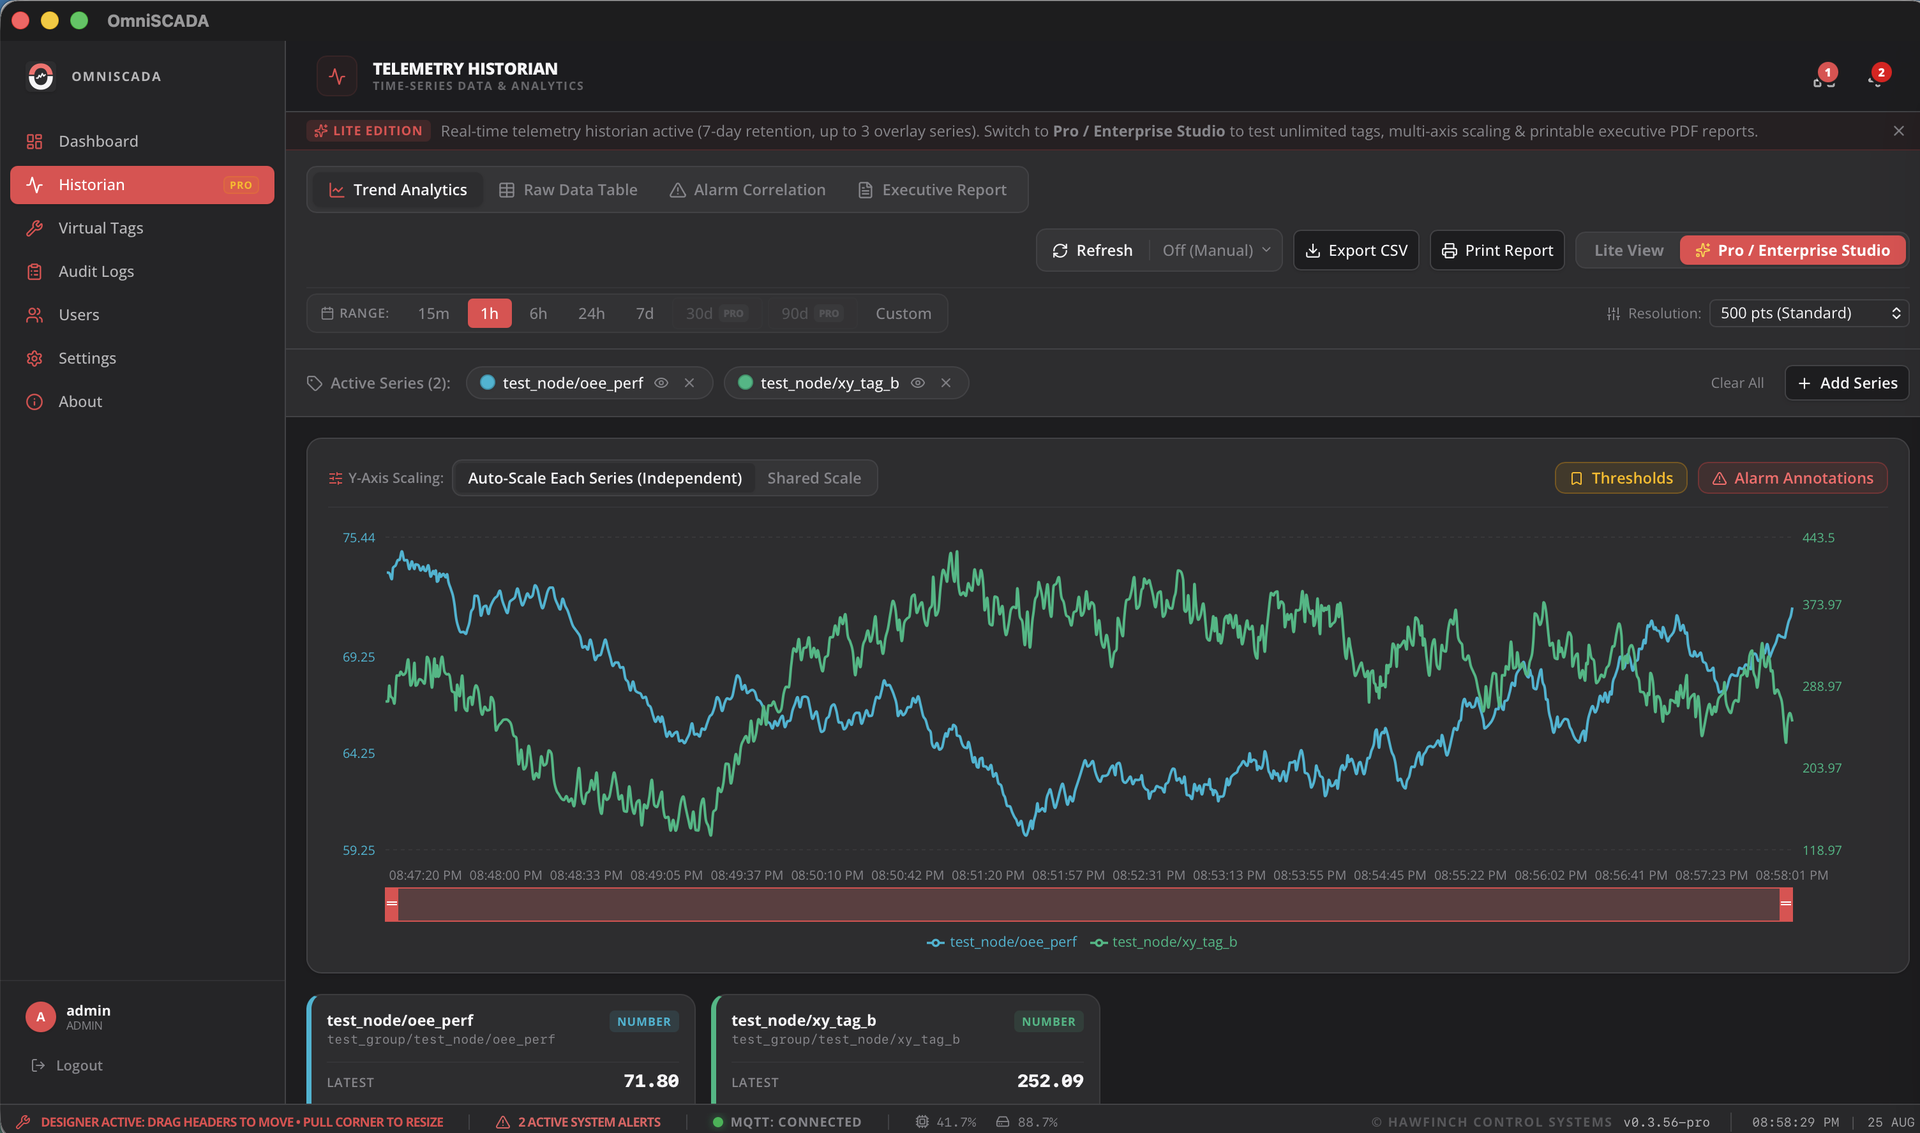Open the auto-refresh Off (Manual) dropdown
The image size is (1920, 1133).
point(1215,250)
